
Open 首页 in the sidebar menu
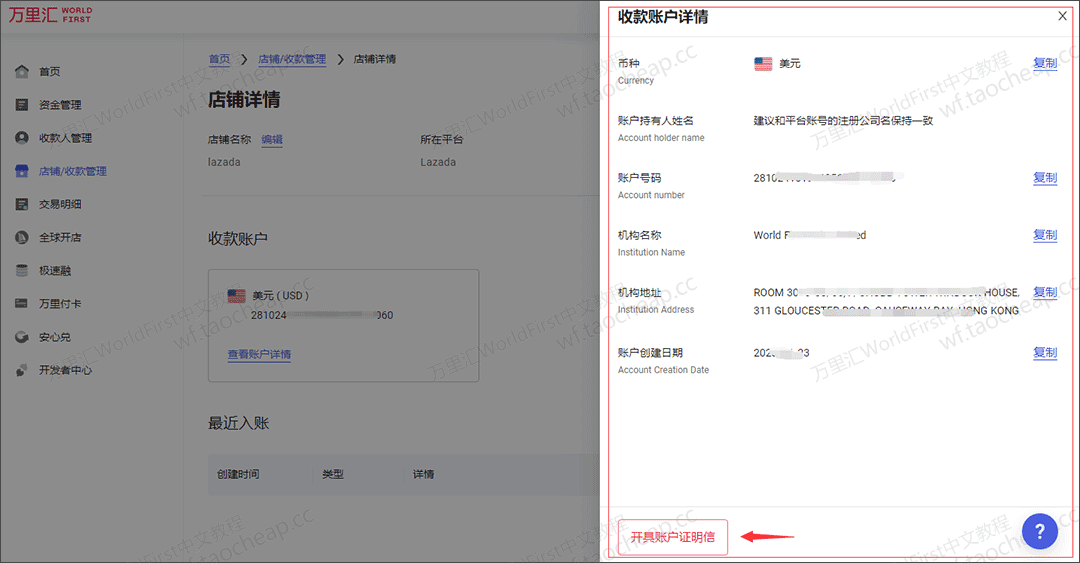[x=50, y=72]
